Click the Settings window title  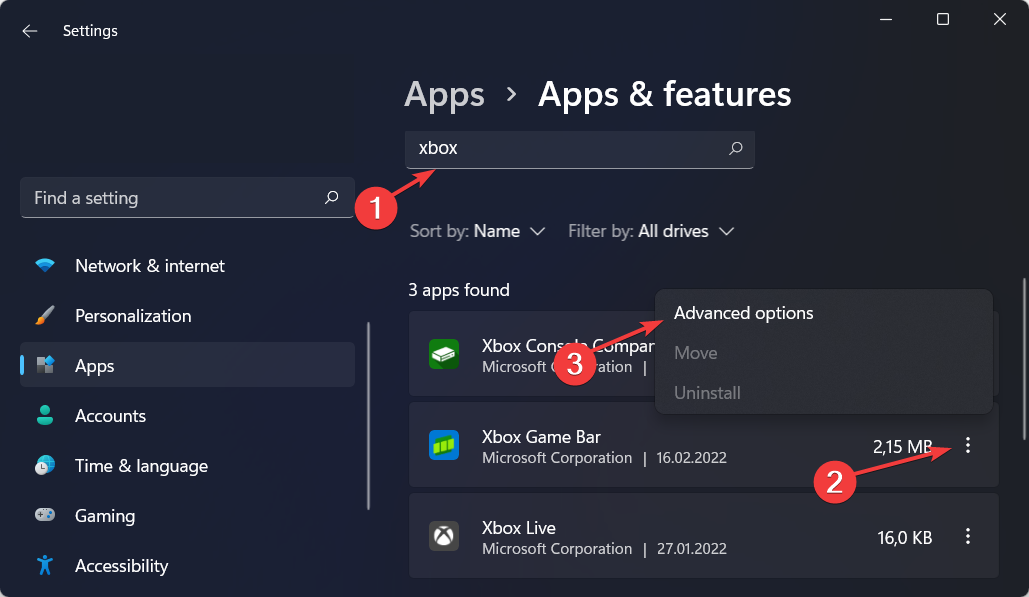tap(90, 31)
